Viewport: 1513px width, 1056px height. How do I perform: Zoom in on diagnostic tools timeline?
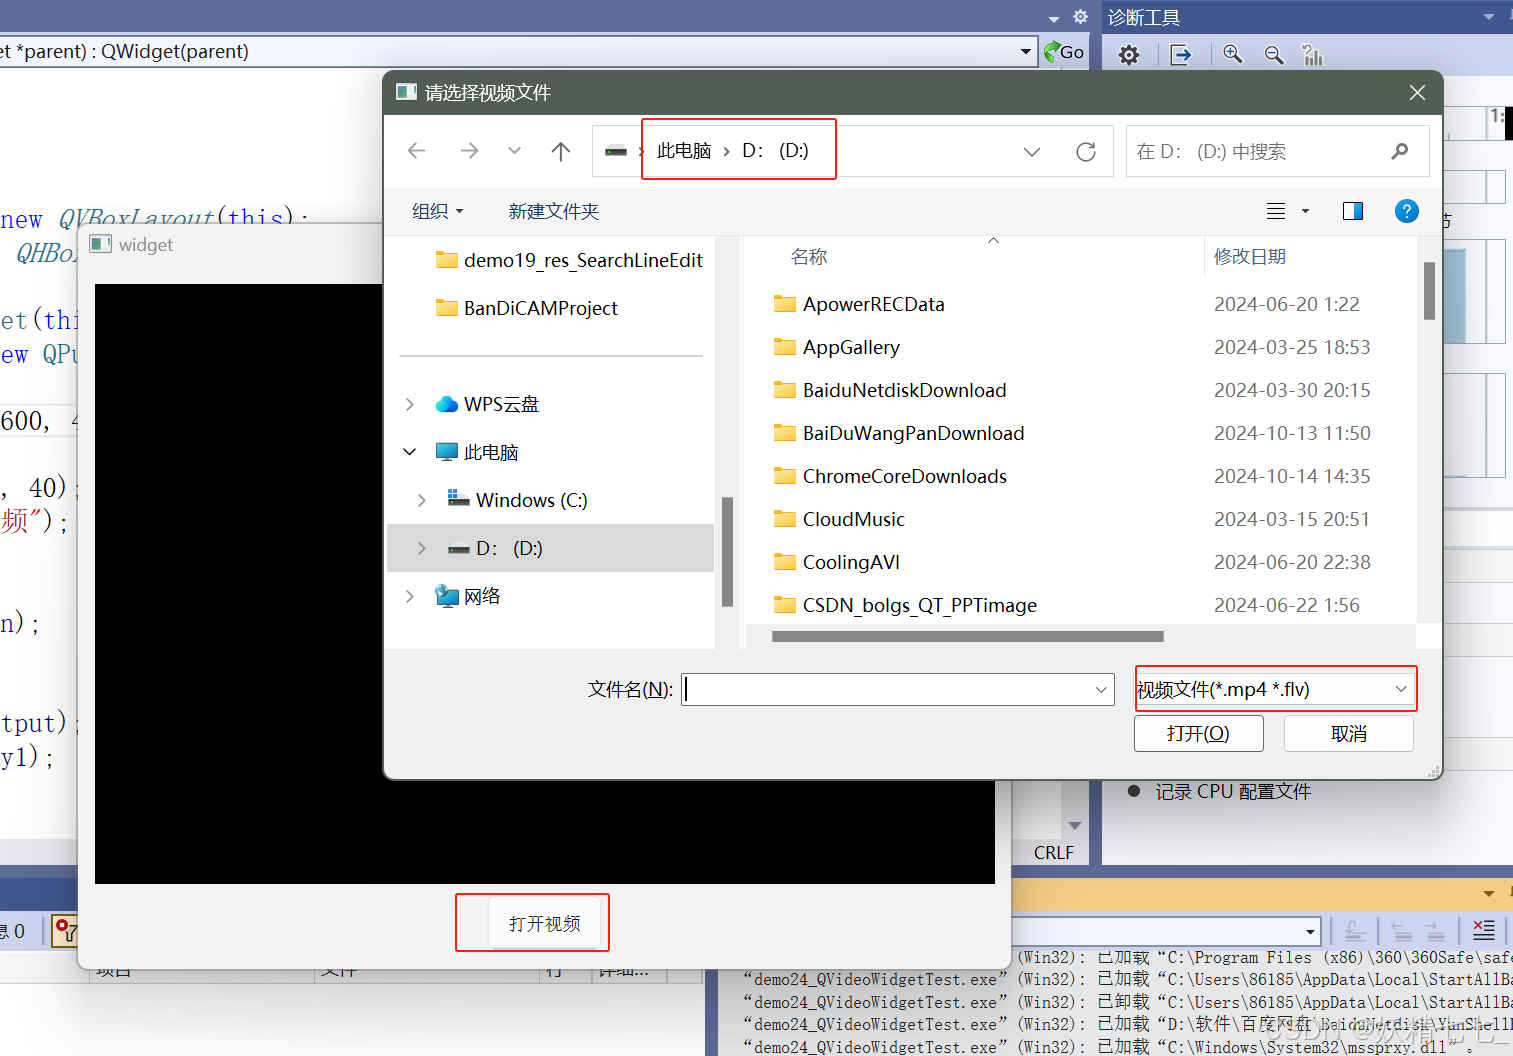pyautogui.click(x=1233, y=54)
